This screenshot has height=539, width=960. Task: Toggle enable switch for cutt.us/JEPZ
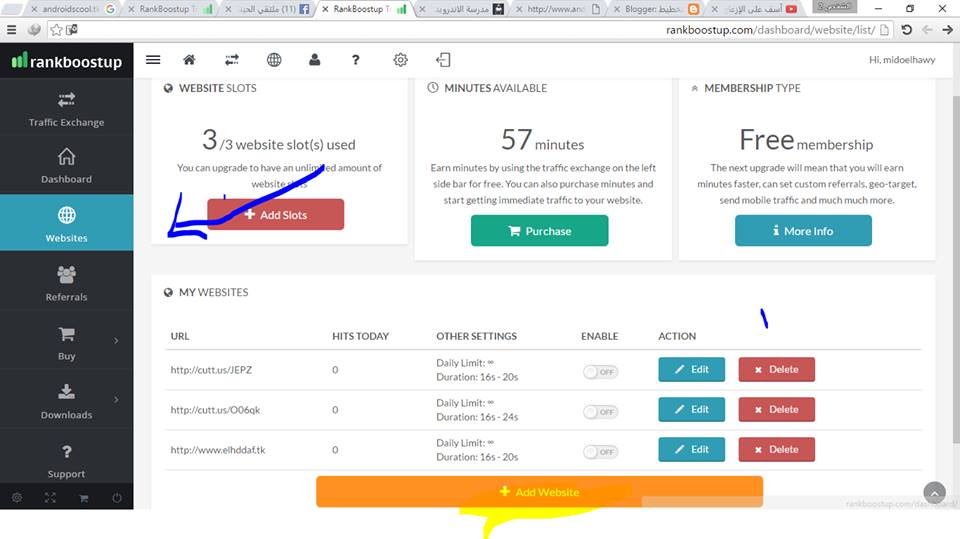(x=600, y=372)
